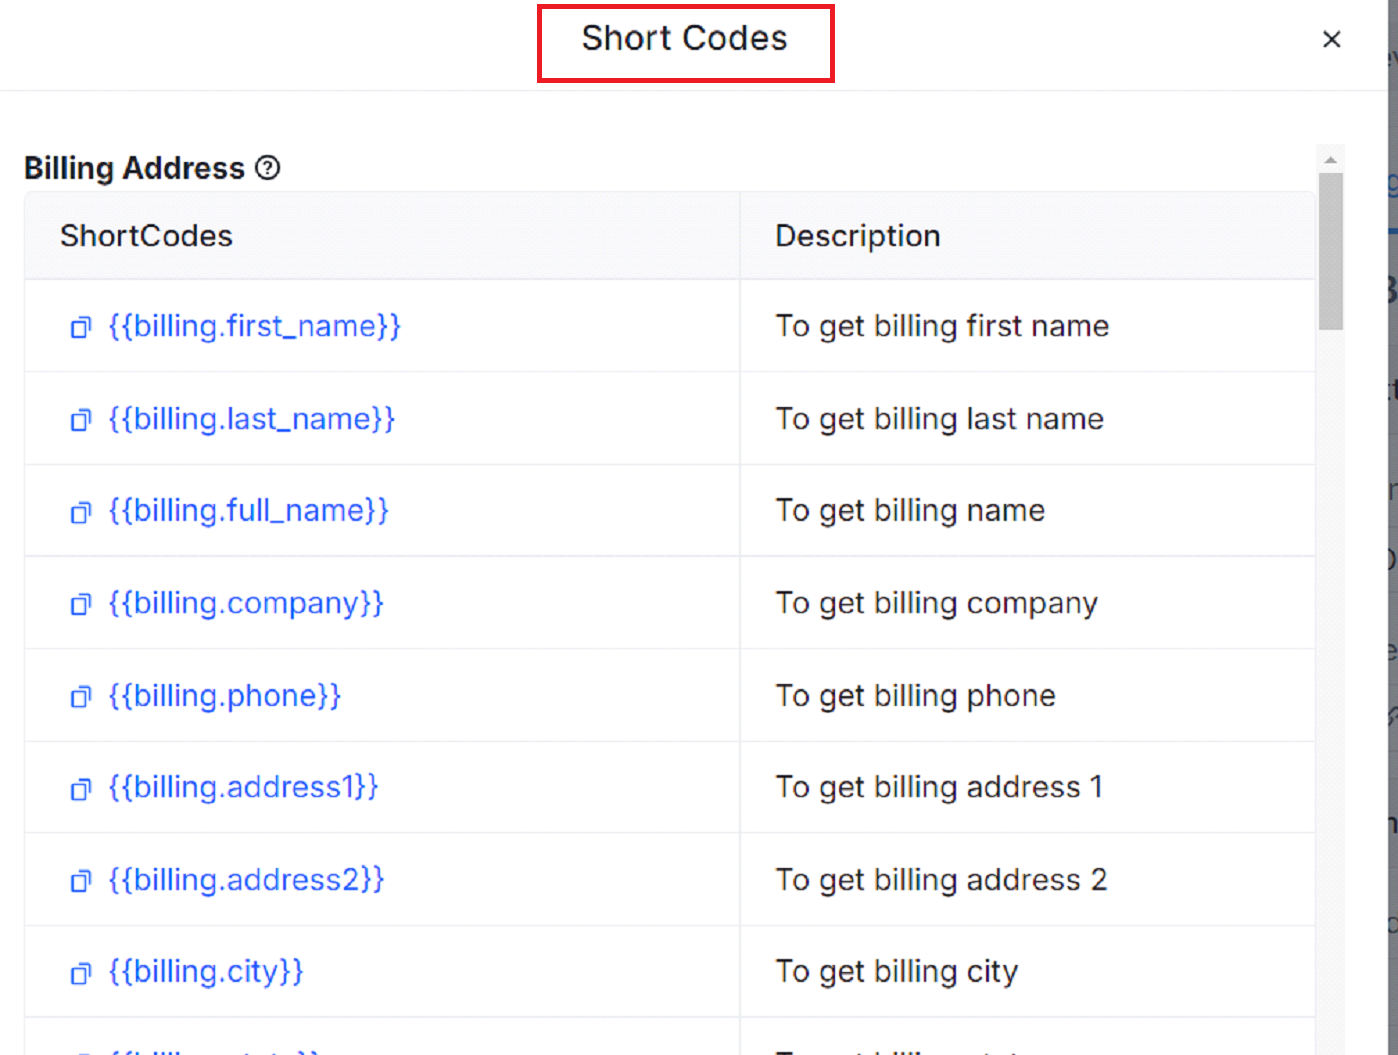Click the scrollbar up arrow

coord(1330,160)
